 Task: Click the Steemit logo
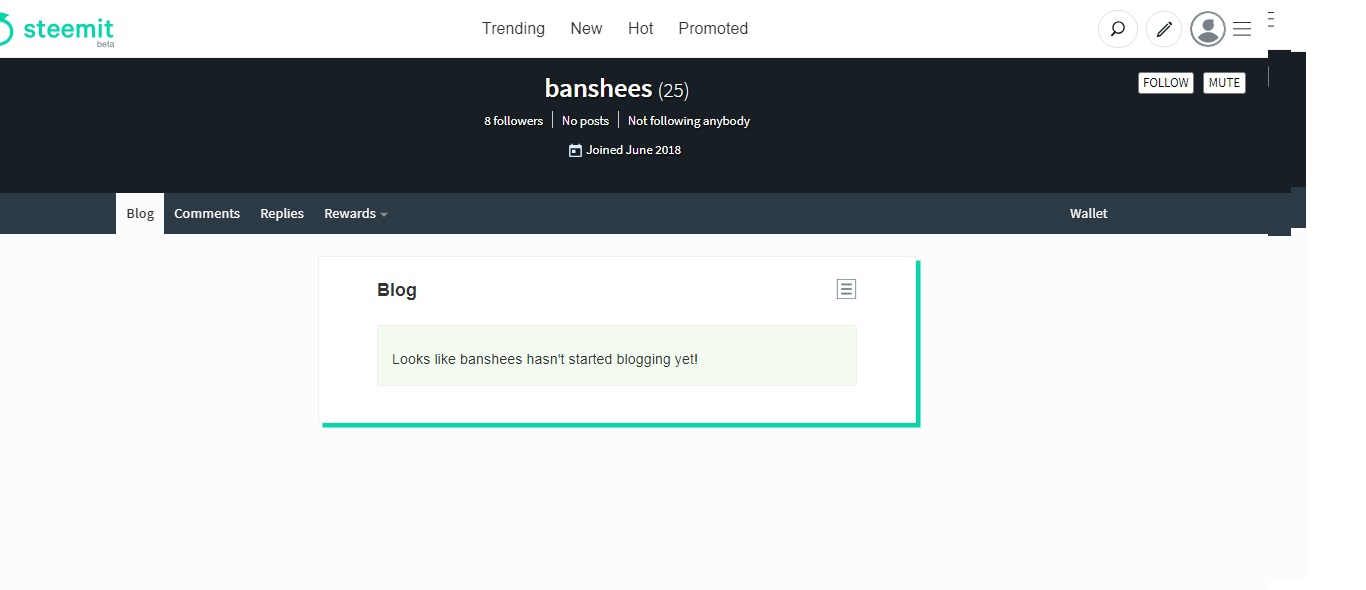pyautogui.click(x=57, y=30)
